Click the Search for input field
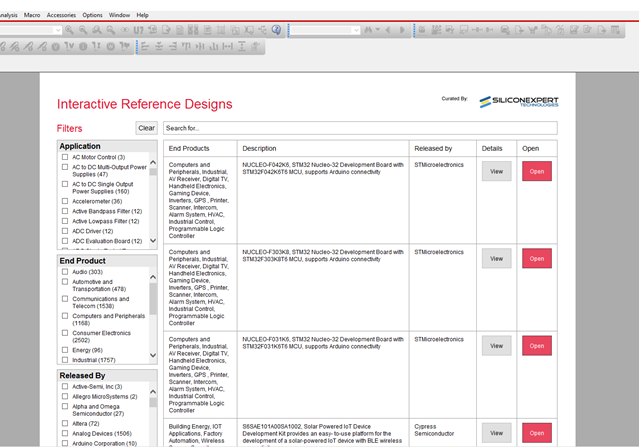 (360, 128)
